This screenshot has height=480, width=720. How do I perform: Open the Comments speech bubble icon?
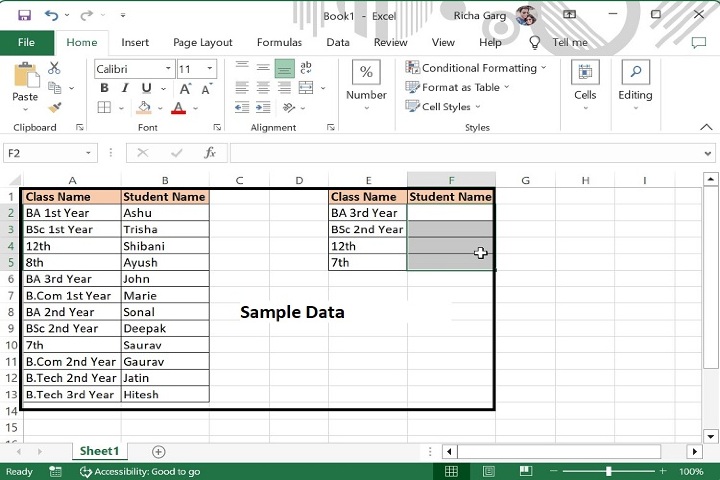698,43
